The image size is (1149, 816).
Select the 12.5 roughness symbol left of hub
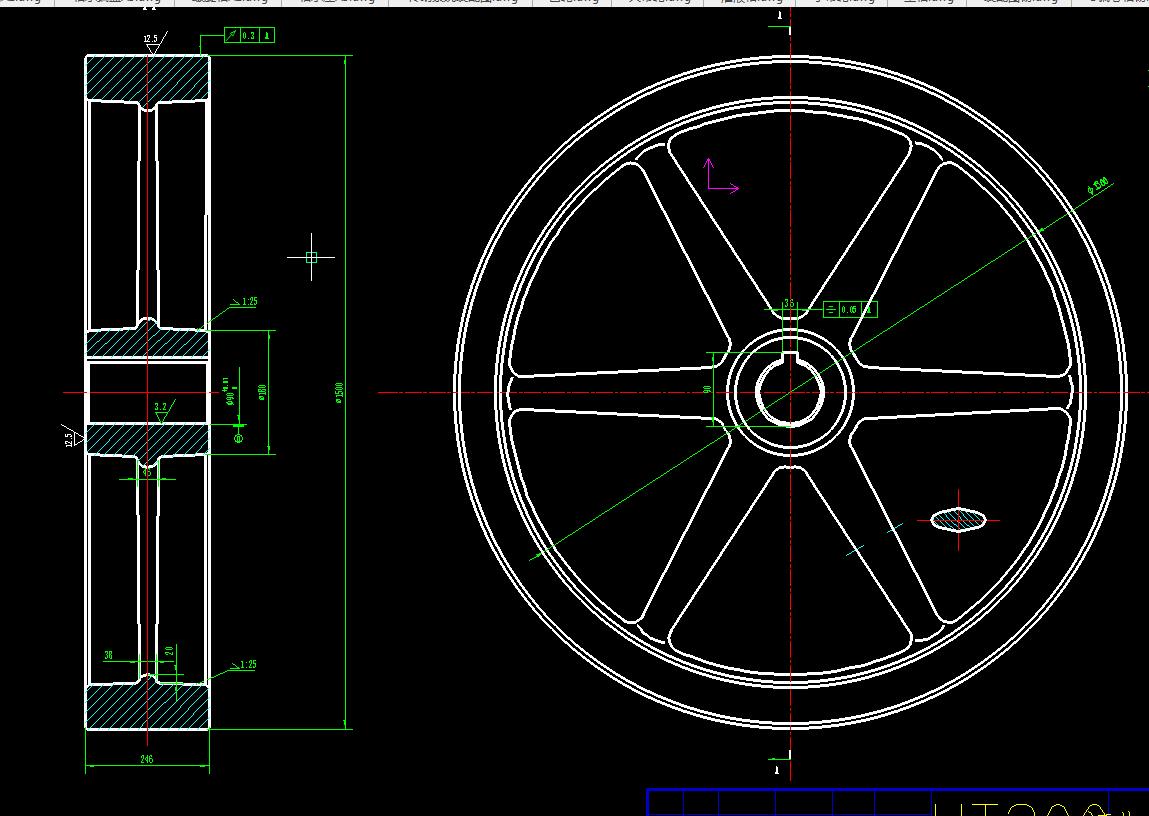pyautogui.click(x=73, y=437)
